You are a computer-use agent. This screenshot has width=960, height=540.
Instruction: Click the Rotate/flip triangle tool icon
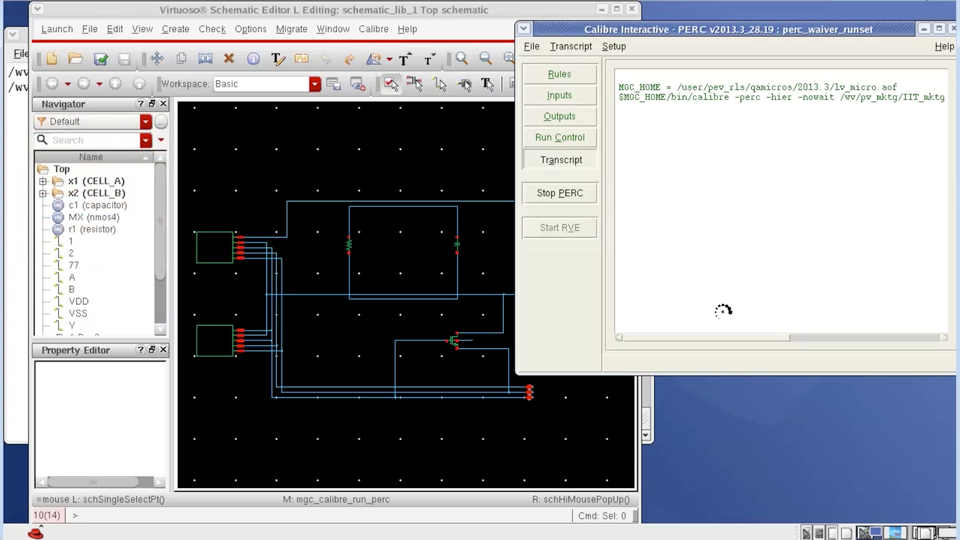pyautogui.click(x=373, y=59)
